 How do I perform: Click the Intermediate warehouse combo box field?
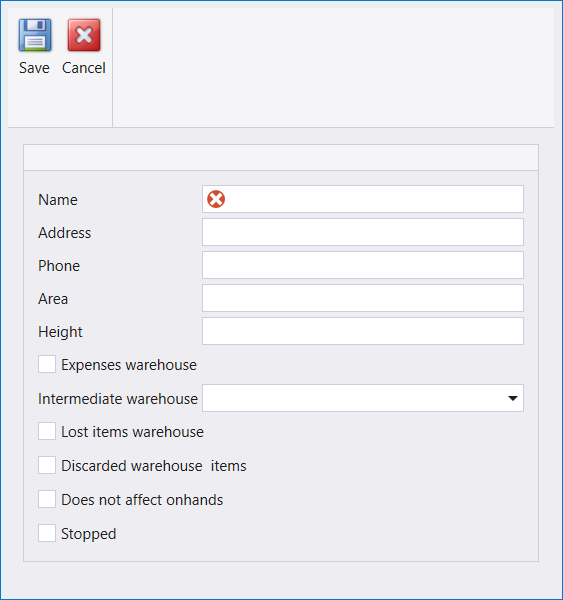tap(363, 398)
